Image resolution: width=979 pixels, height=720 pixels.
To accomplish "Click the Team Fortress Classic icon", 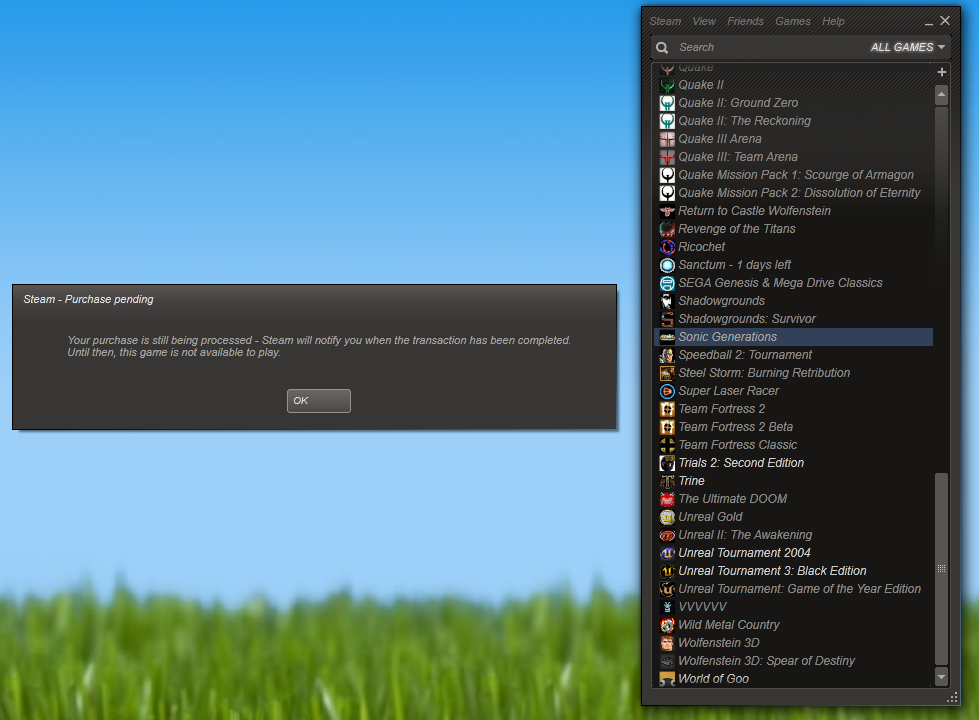I will (x=667, y=445).
